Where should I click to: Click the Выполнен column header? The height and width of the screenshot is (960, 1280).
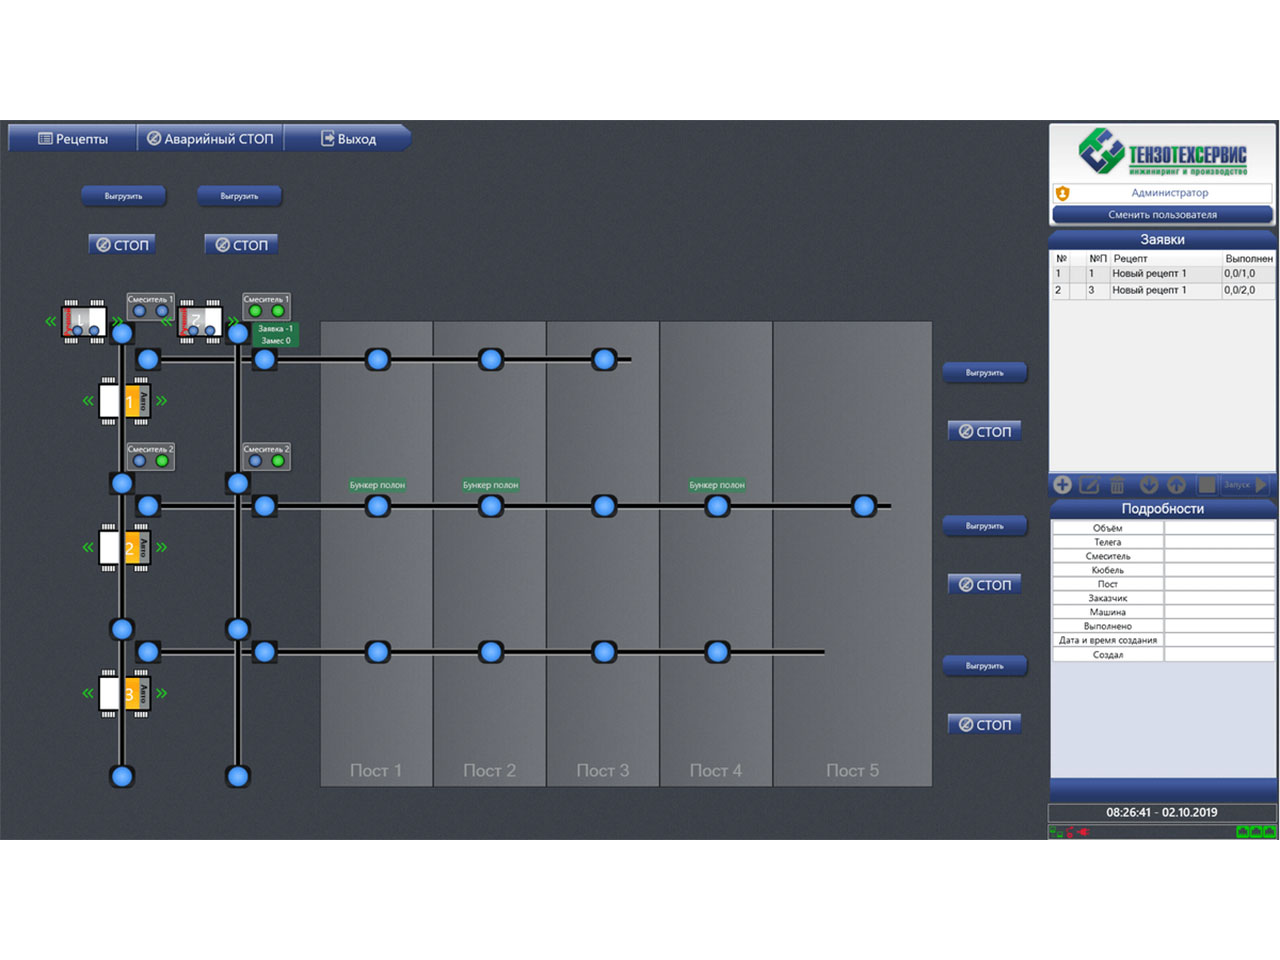(x=1249, y=258)
